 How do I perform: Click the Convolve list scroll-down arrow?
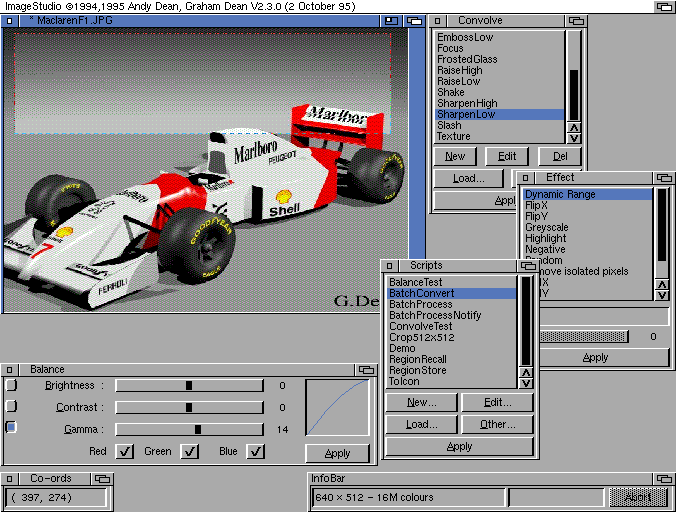(x=574, y=138)
